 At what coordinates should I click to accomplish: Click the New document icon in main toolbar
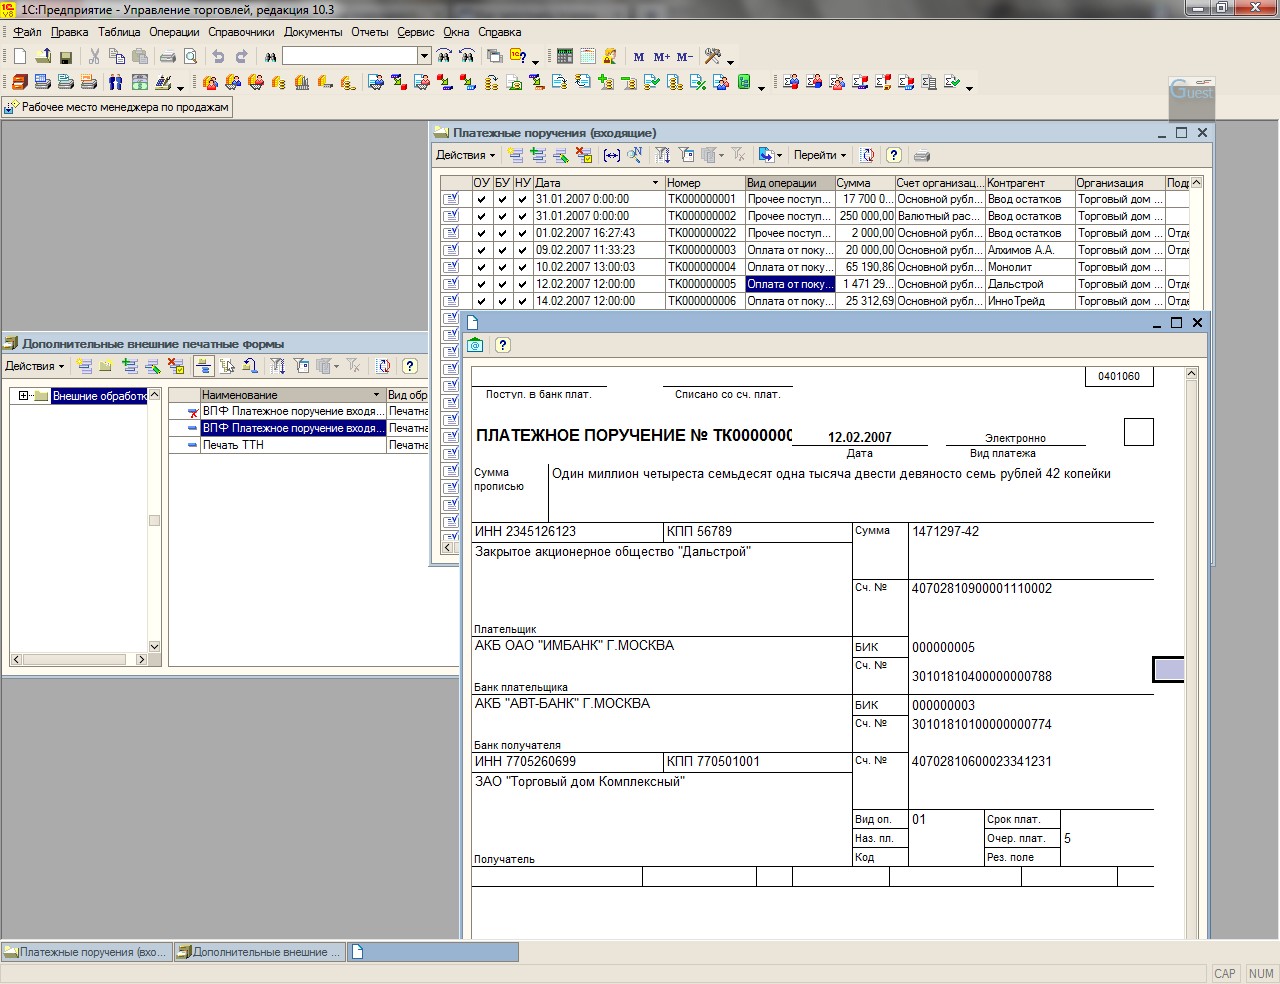[19, 57]
